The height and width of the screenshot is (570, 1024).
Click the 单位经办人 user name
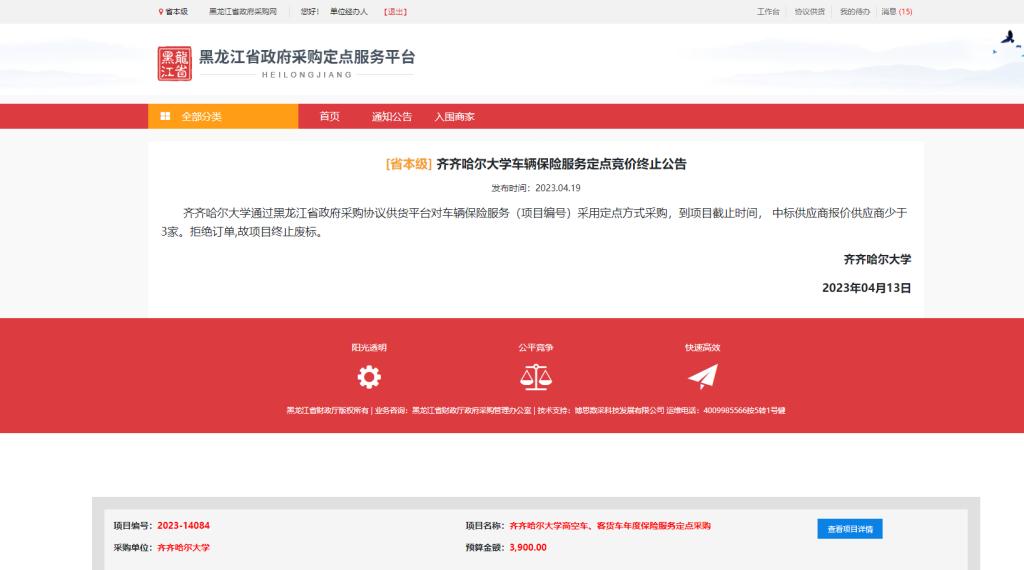[349, 12]
